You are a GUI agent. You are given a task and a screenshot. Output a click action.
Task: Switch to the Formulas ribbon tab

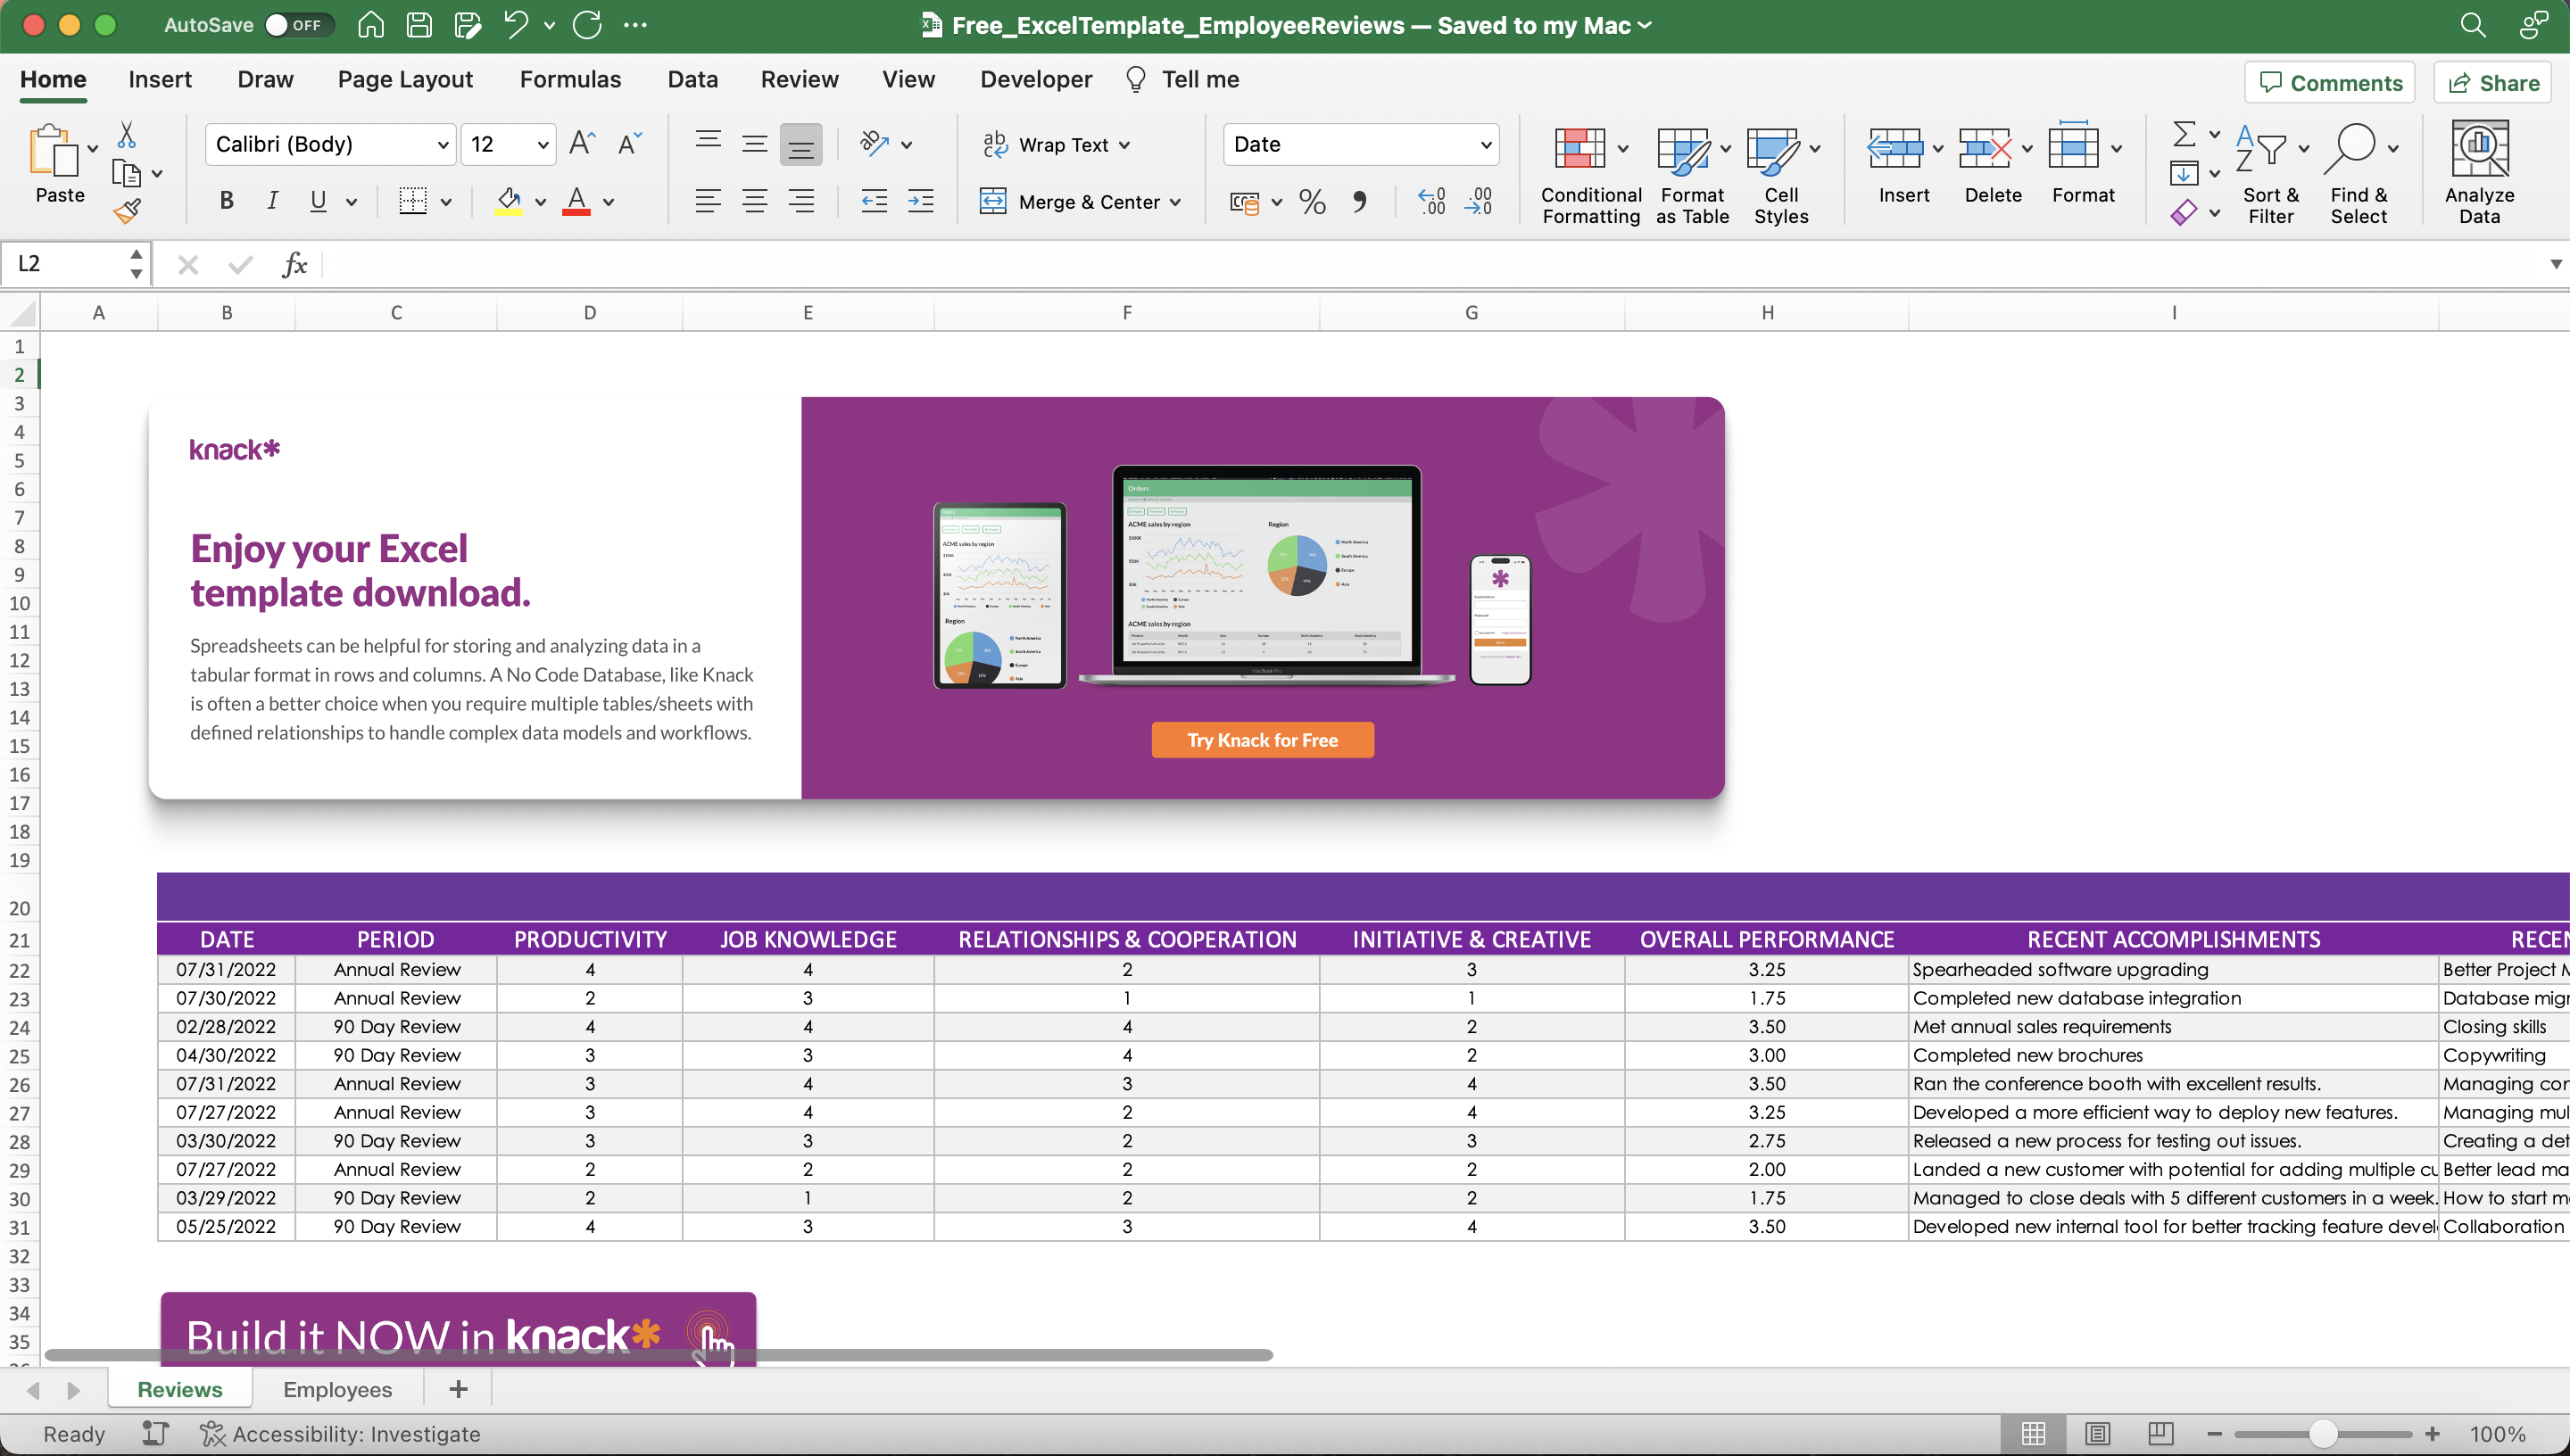point(570,79)
